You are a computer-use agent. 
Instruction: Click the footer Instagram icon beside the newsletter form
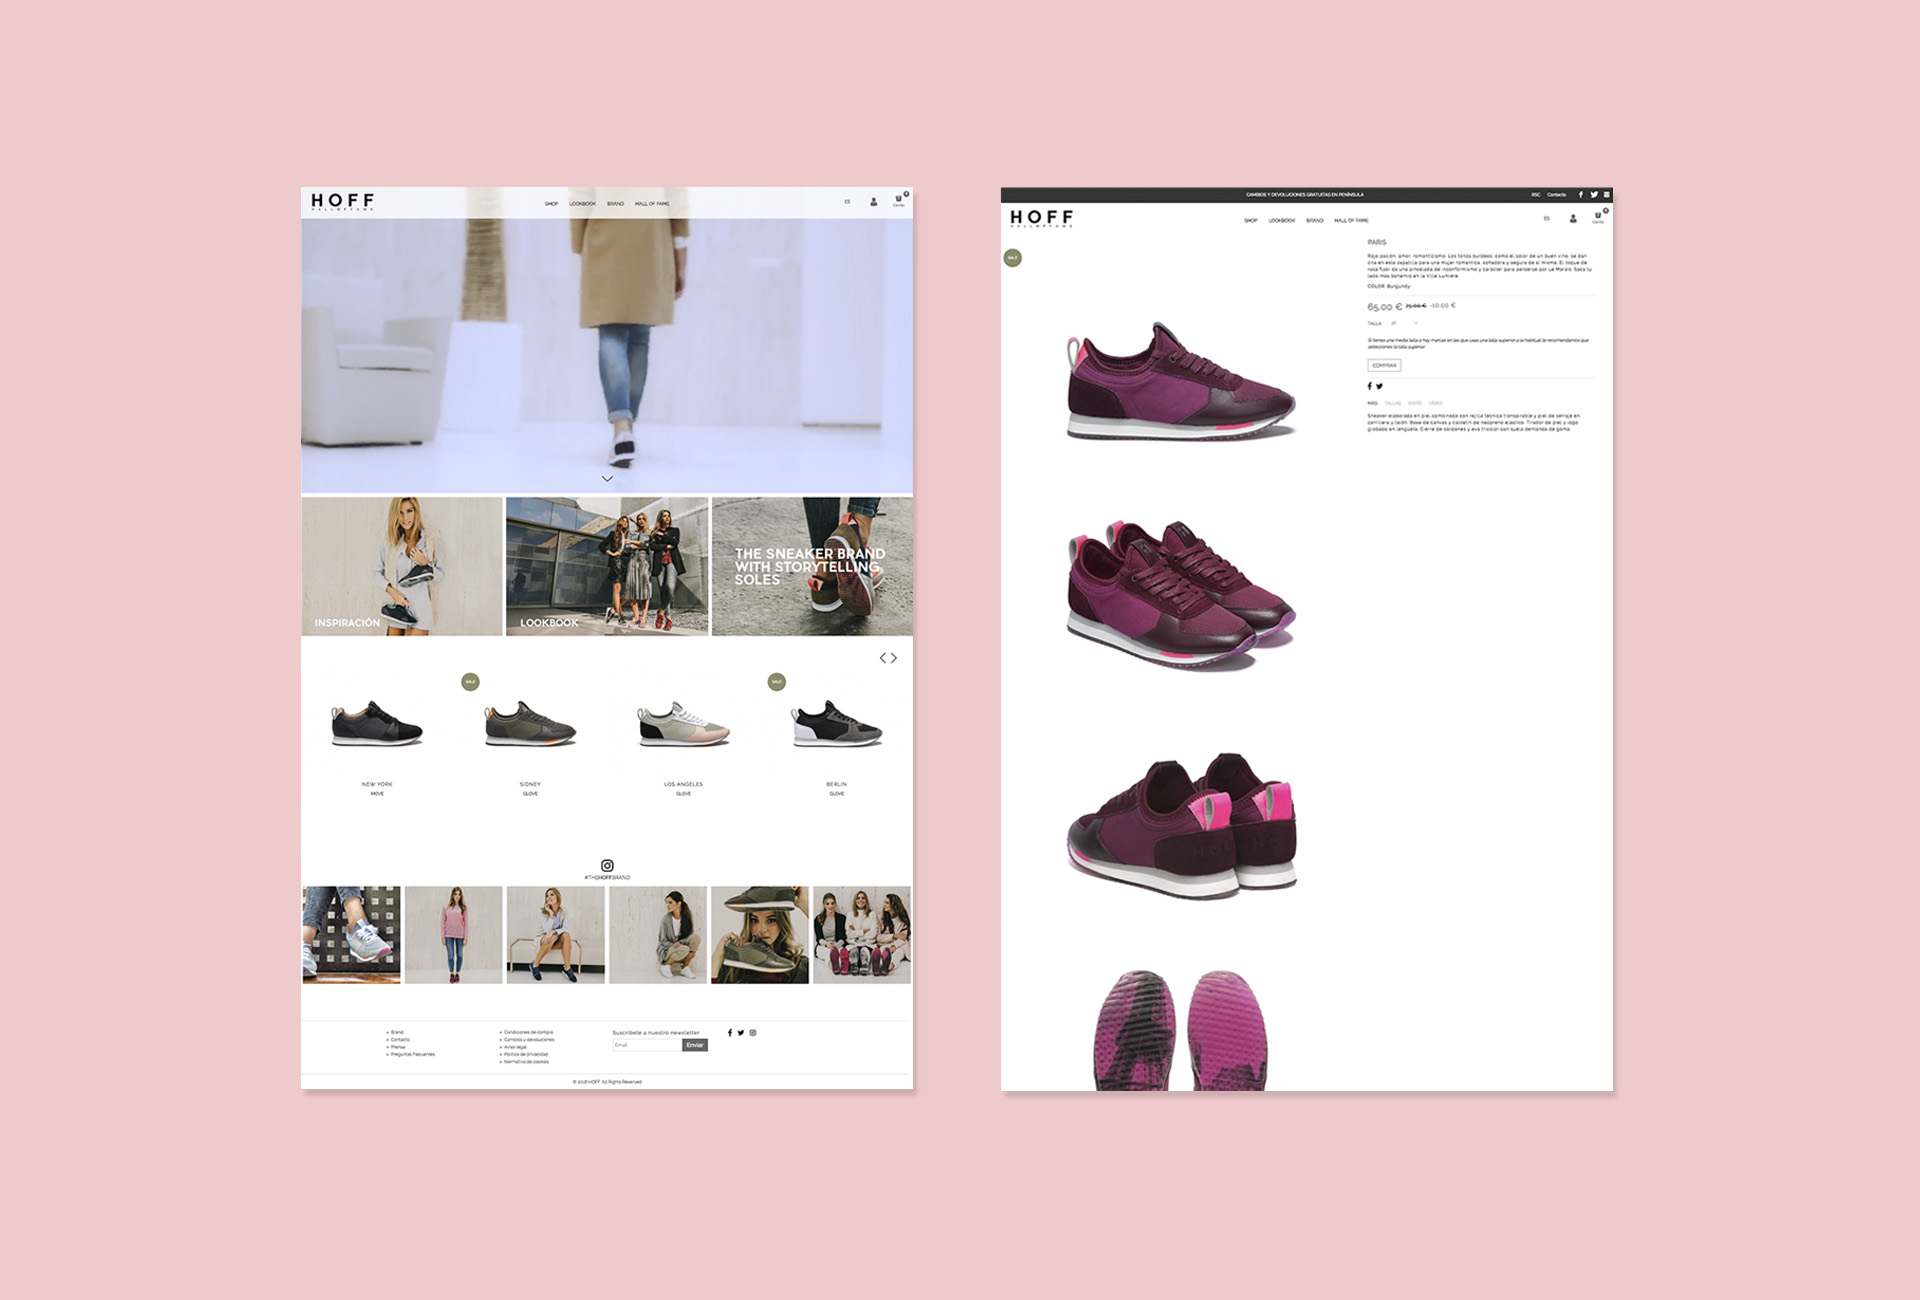[753, 1033]
